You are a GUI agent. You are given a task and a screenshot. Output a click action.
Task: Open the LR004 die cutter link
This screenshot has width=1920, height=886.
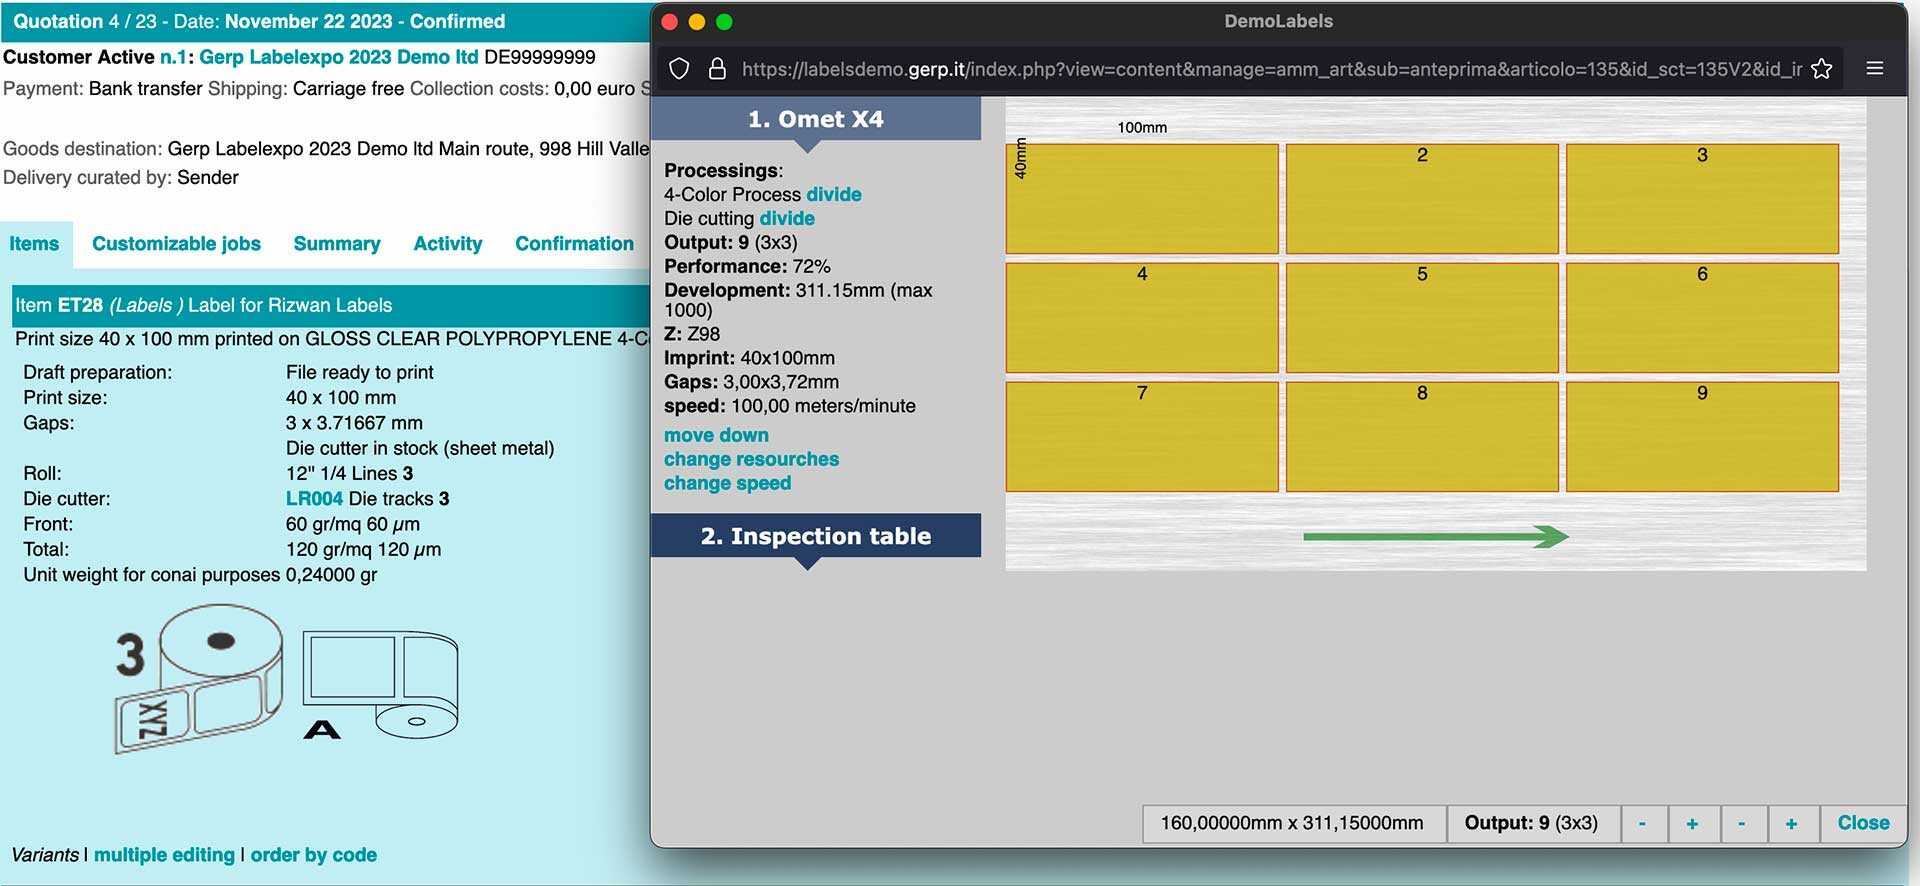pyautogui.click(x=314, y=499)
